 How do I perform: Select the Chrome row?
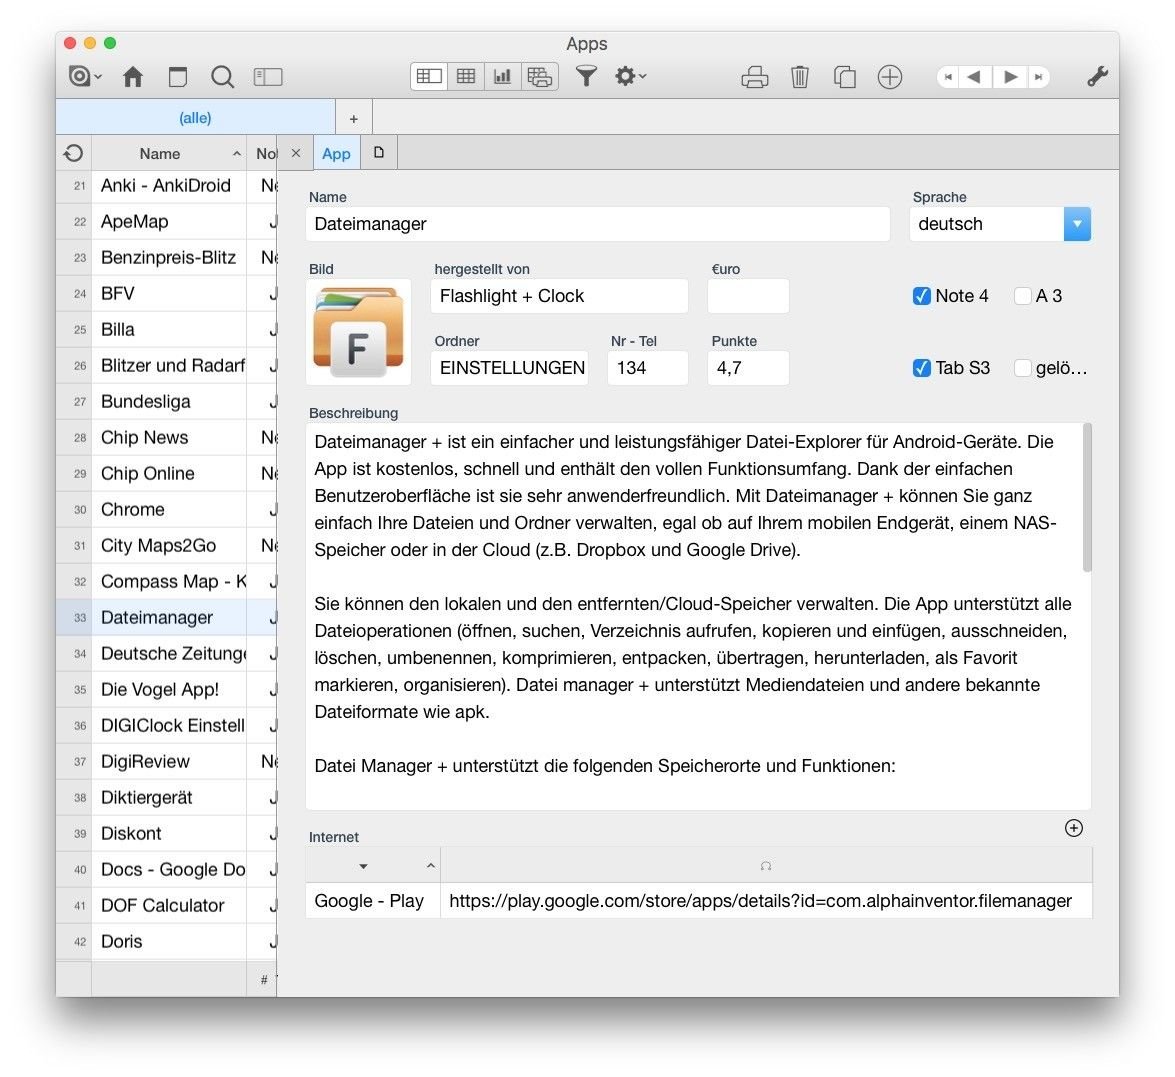tap(166, 510)
